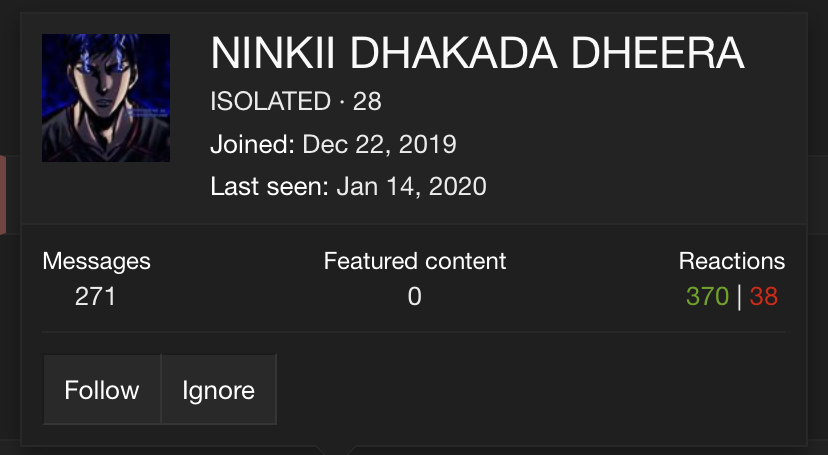Image resolution: width=828 pixels, height=455 pixels.
Task: Click the red 38 negative reactions
Action: click(x=764, y=296)
